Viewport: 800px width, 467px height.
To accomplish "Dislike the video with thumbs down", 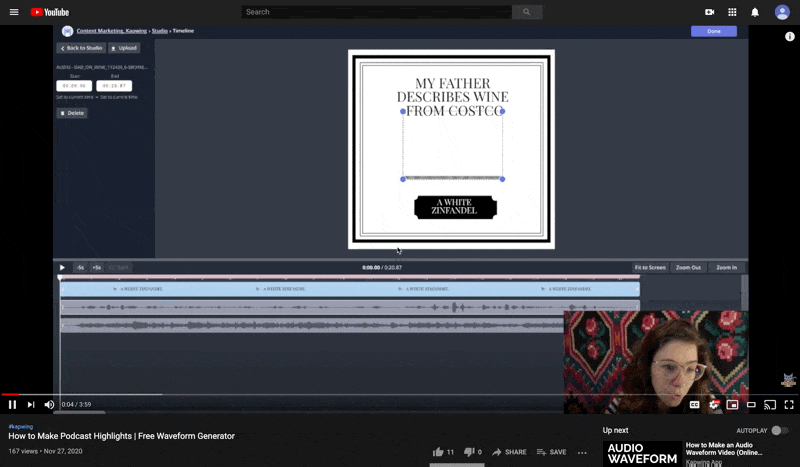I will point(468,452).
